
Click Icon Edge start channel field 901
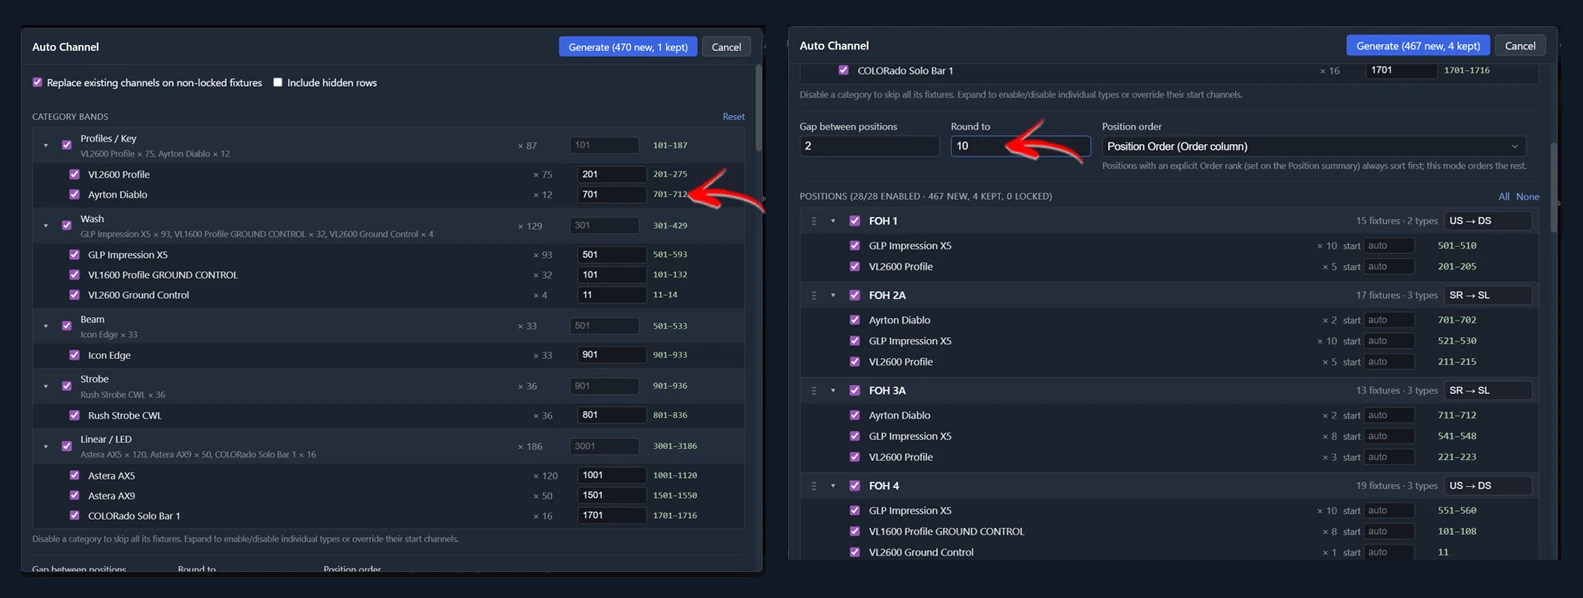[x=611, y=355]
